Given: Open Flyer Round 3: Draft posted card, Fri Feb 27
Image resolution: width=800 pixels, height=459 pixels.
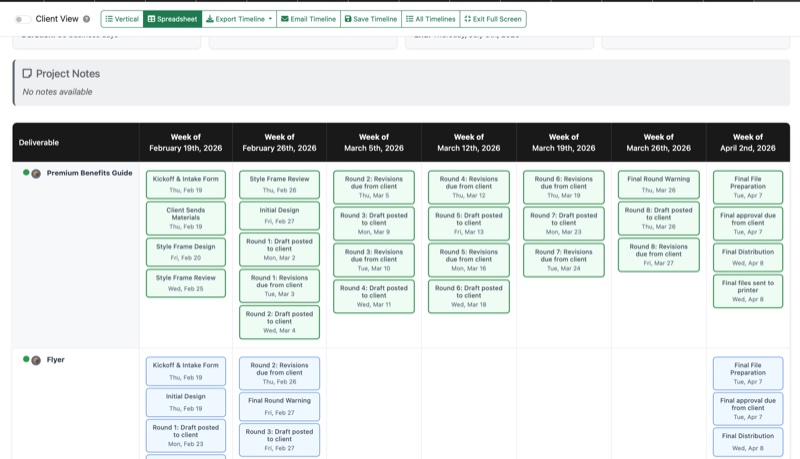Looking at the screenshot, I should (279, 440).
